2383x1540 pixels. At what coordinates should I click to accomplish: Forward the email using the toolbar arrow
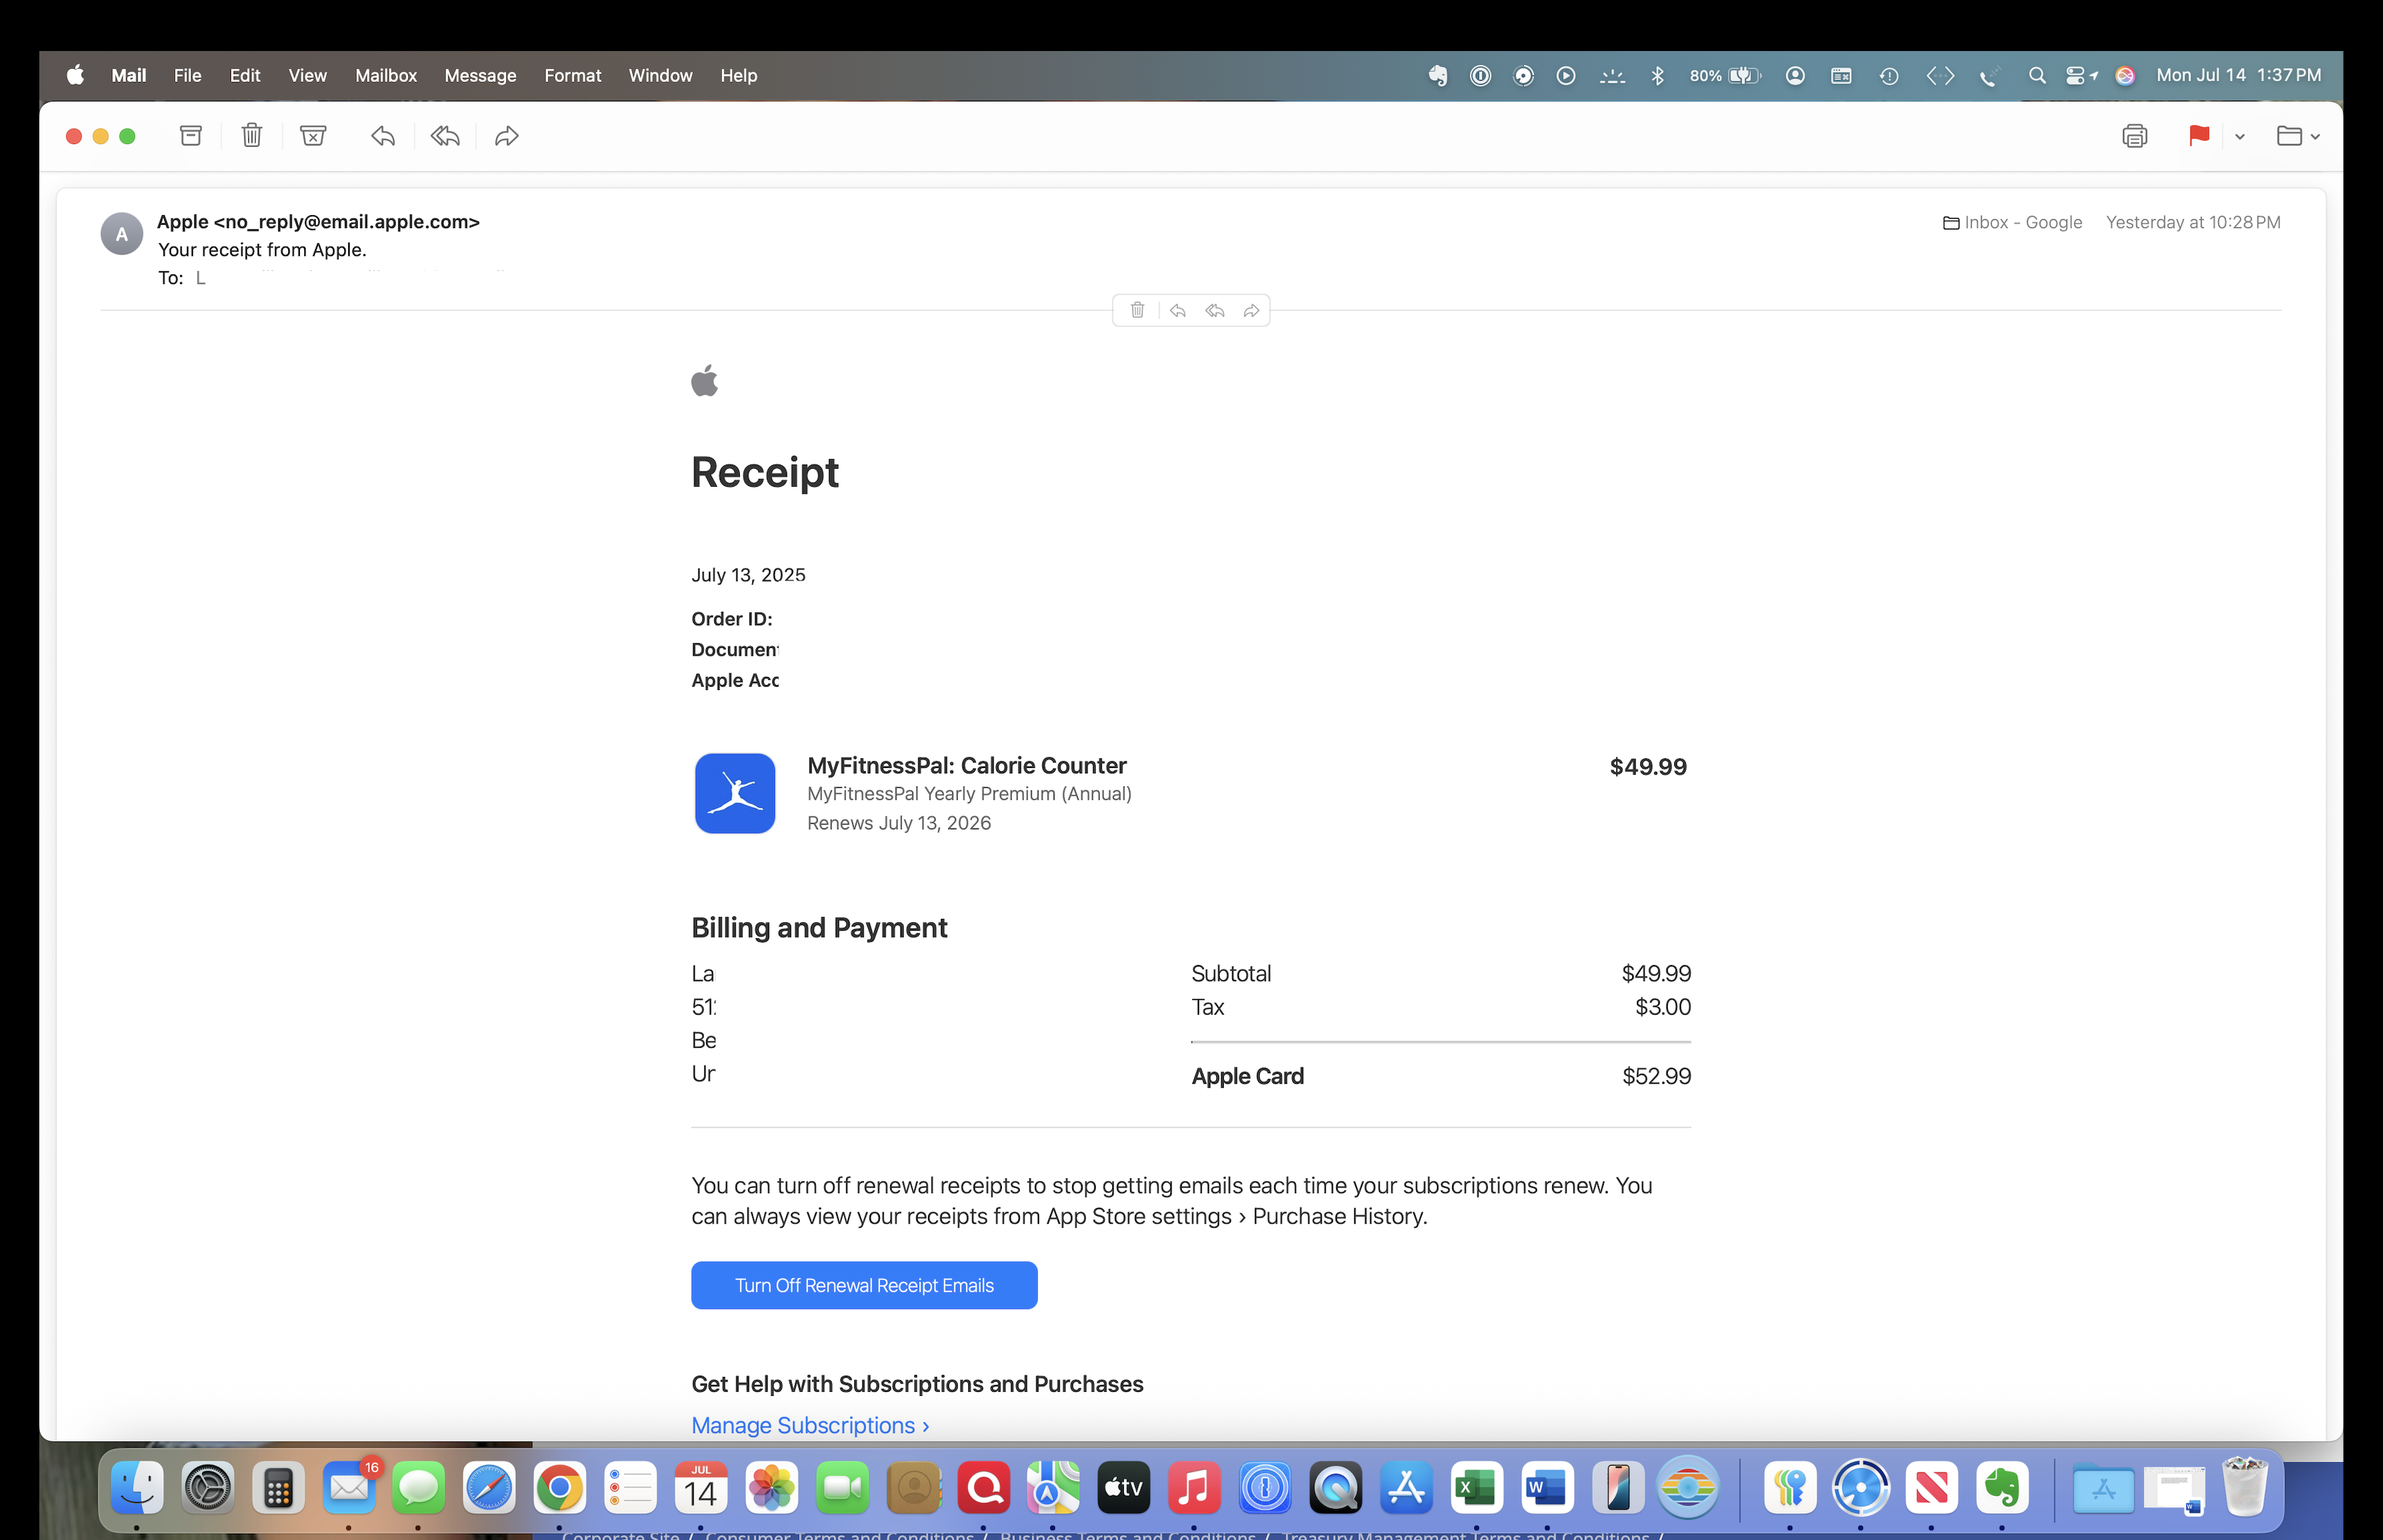click(507, 136)
